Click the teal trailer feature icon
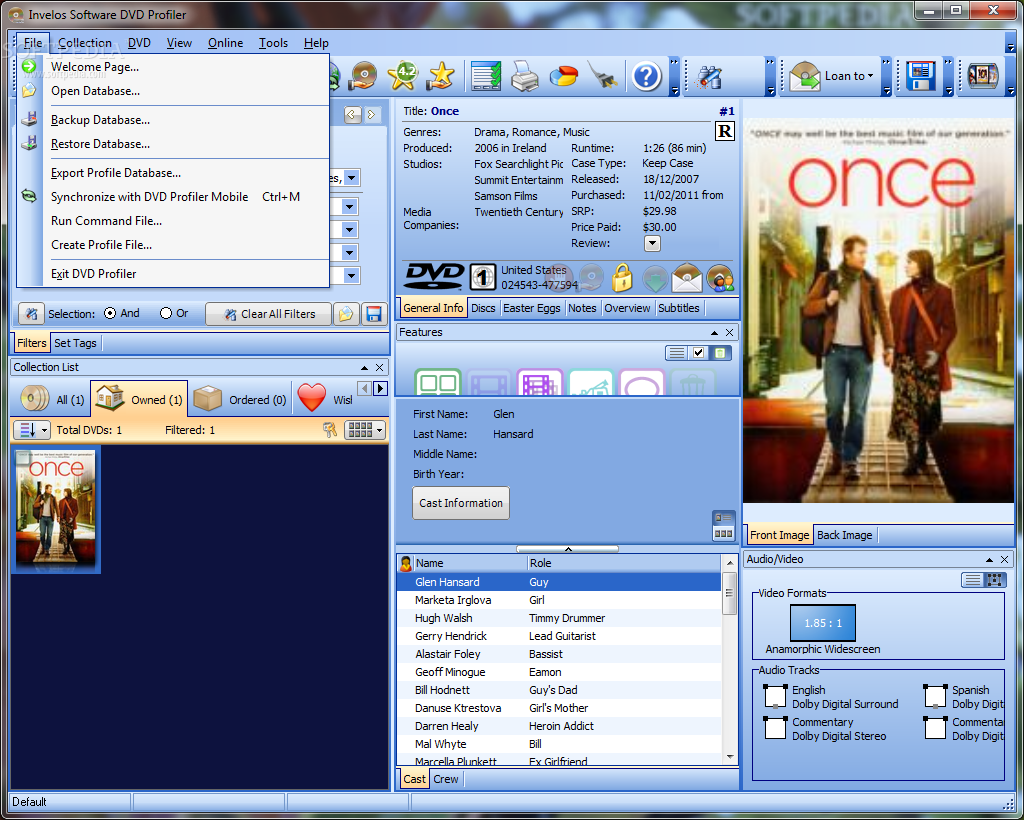Screen dimensions: 1024x820 pyautogui.click(x=590, y=383)
